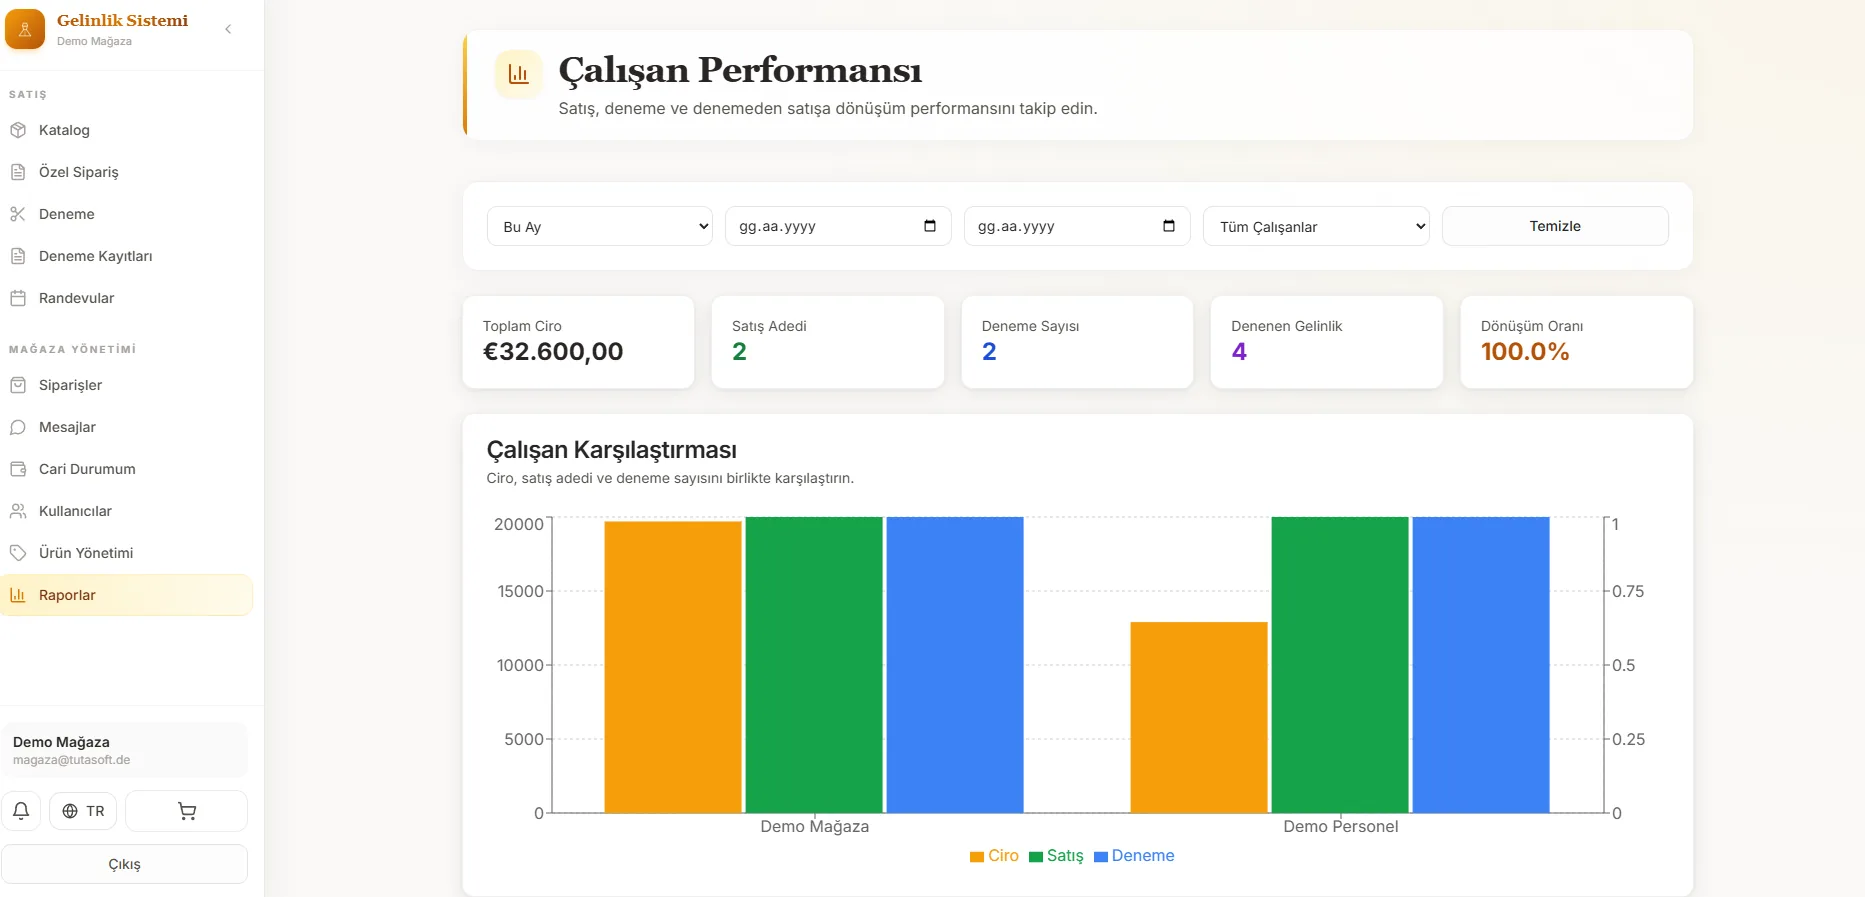Click the Deneme Kayıtları file icon
The height and width of the screenshot is (897, 1865).
(18, 256)
